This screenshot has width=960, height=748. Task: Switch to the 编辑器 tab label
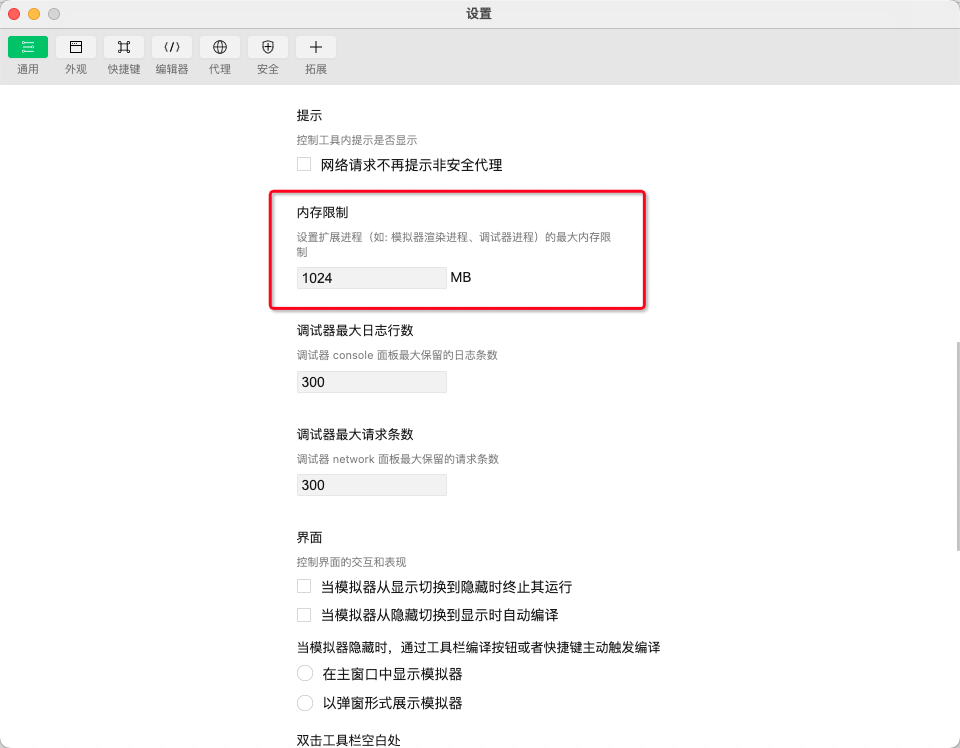[172, 69]
